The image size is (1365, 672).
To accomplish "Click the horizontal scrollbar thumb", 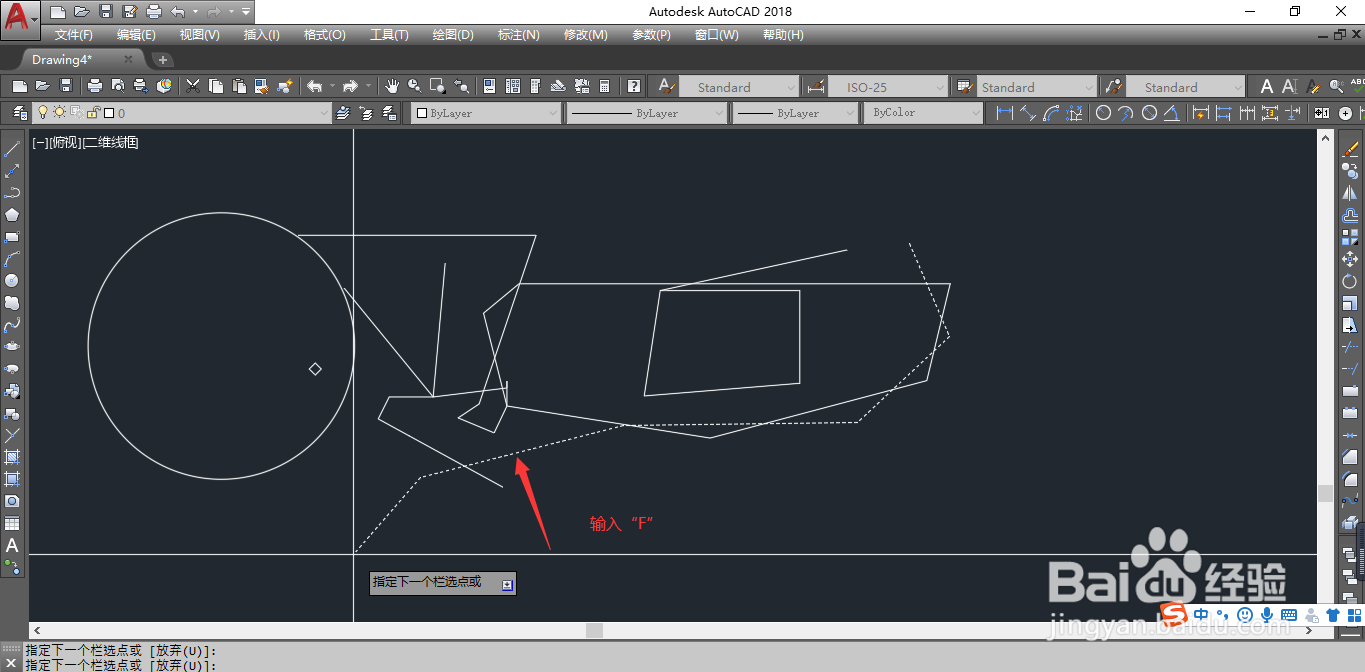I will point(594,630).
